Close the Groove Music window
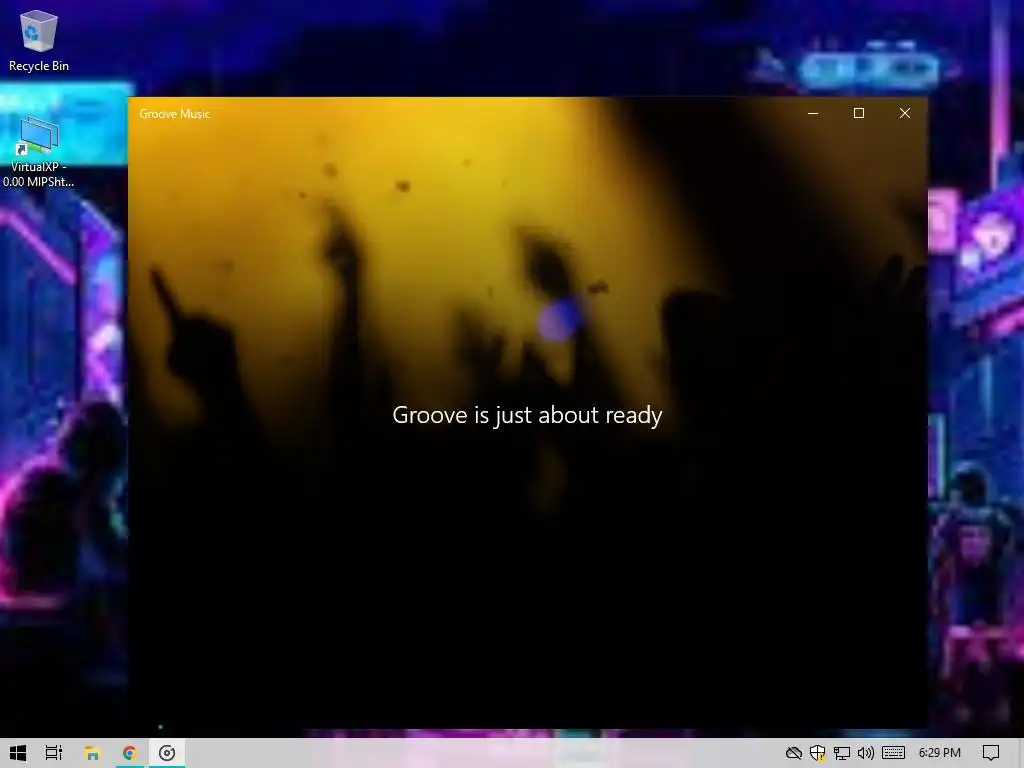 pos(904,113)
